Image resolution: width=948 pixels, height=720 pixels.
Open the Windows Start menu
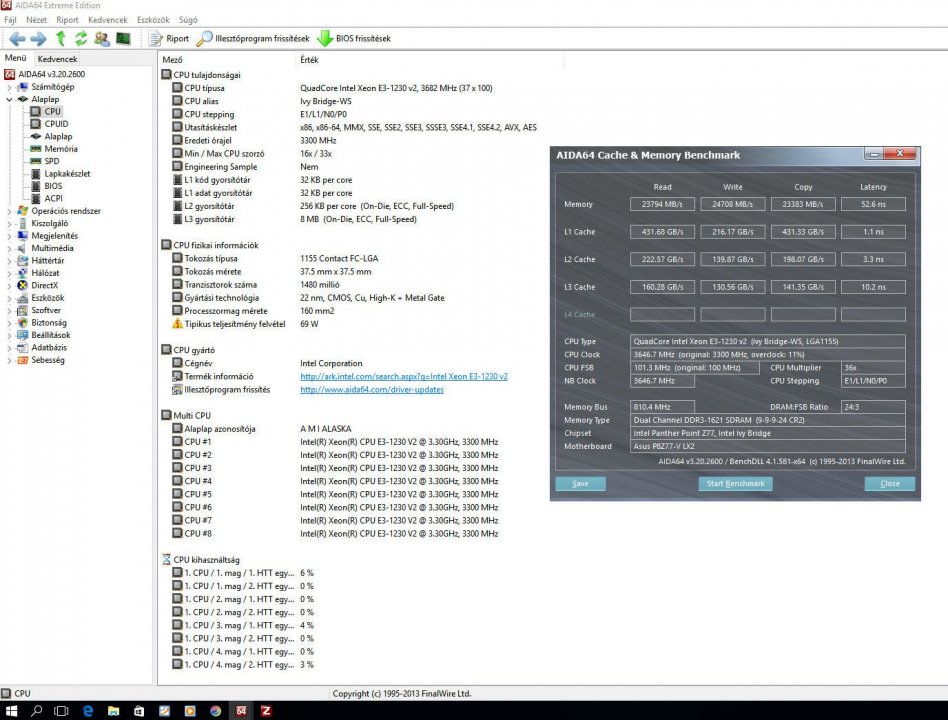pyautogui.click(x=11, y=711)
